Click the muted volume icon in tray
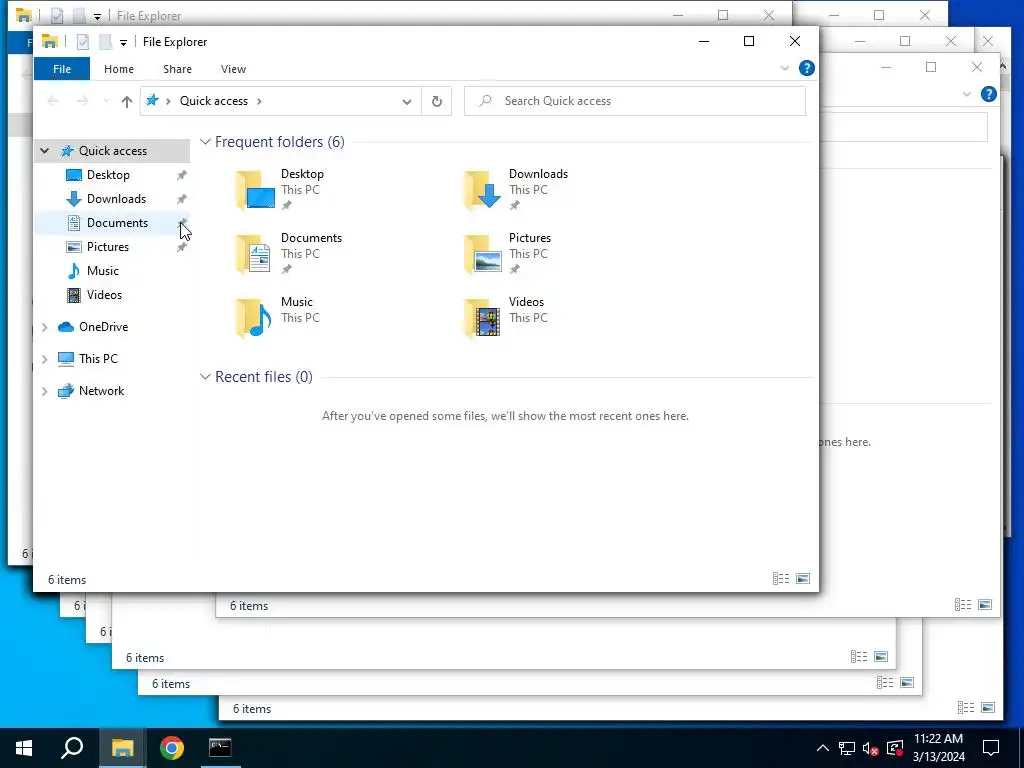Image resolution: width=1024 pixels, height=768 pixels. [x=871, y=748]
